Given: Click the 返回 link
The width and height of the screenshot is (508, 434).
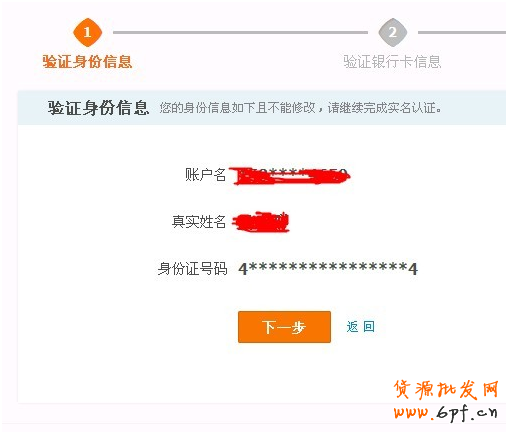Looking at the screenshot, I should (x=360, y=327).
